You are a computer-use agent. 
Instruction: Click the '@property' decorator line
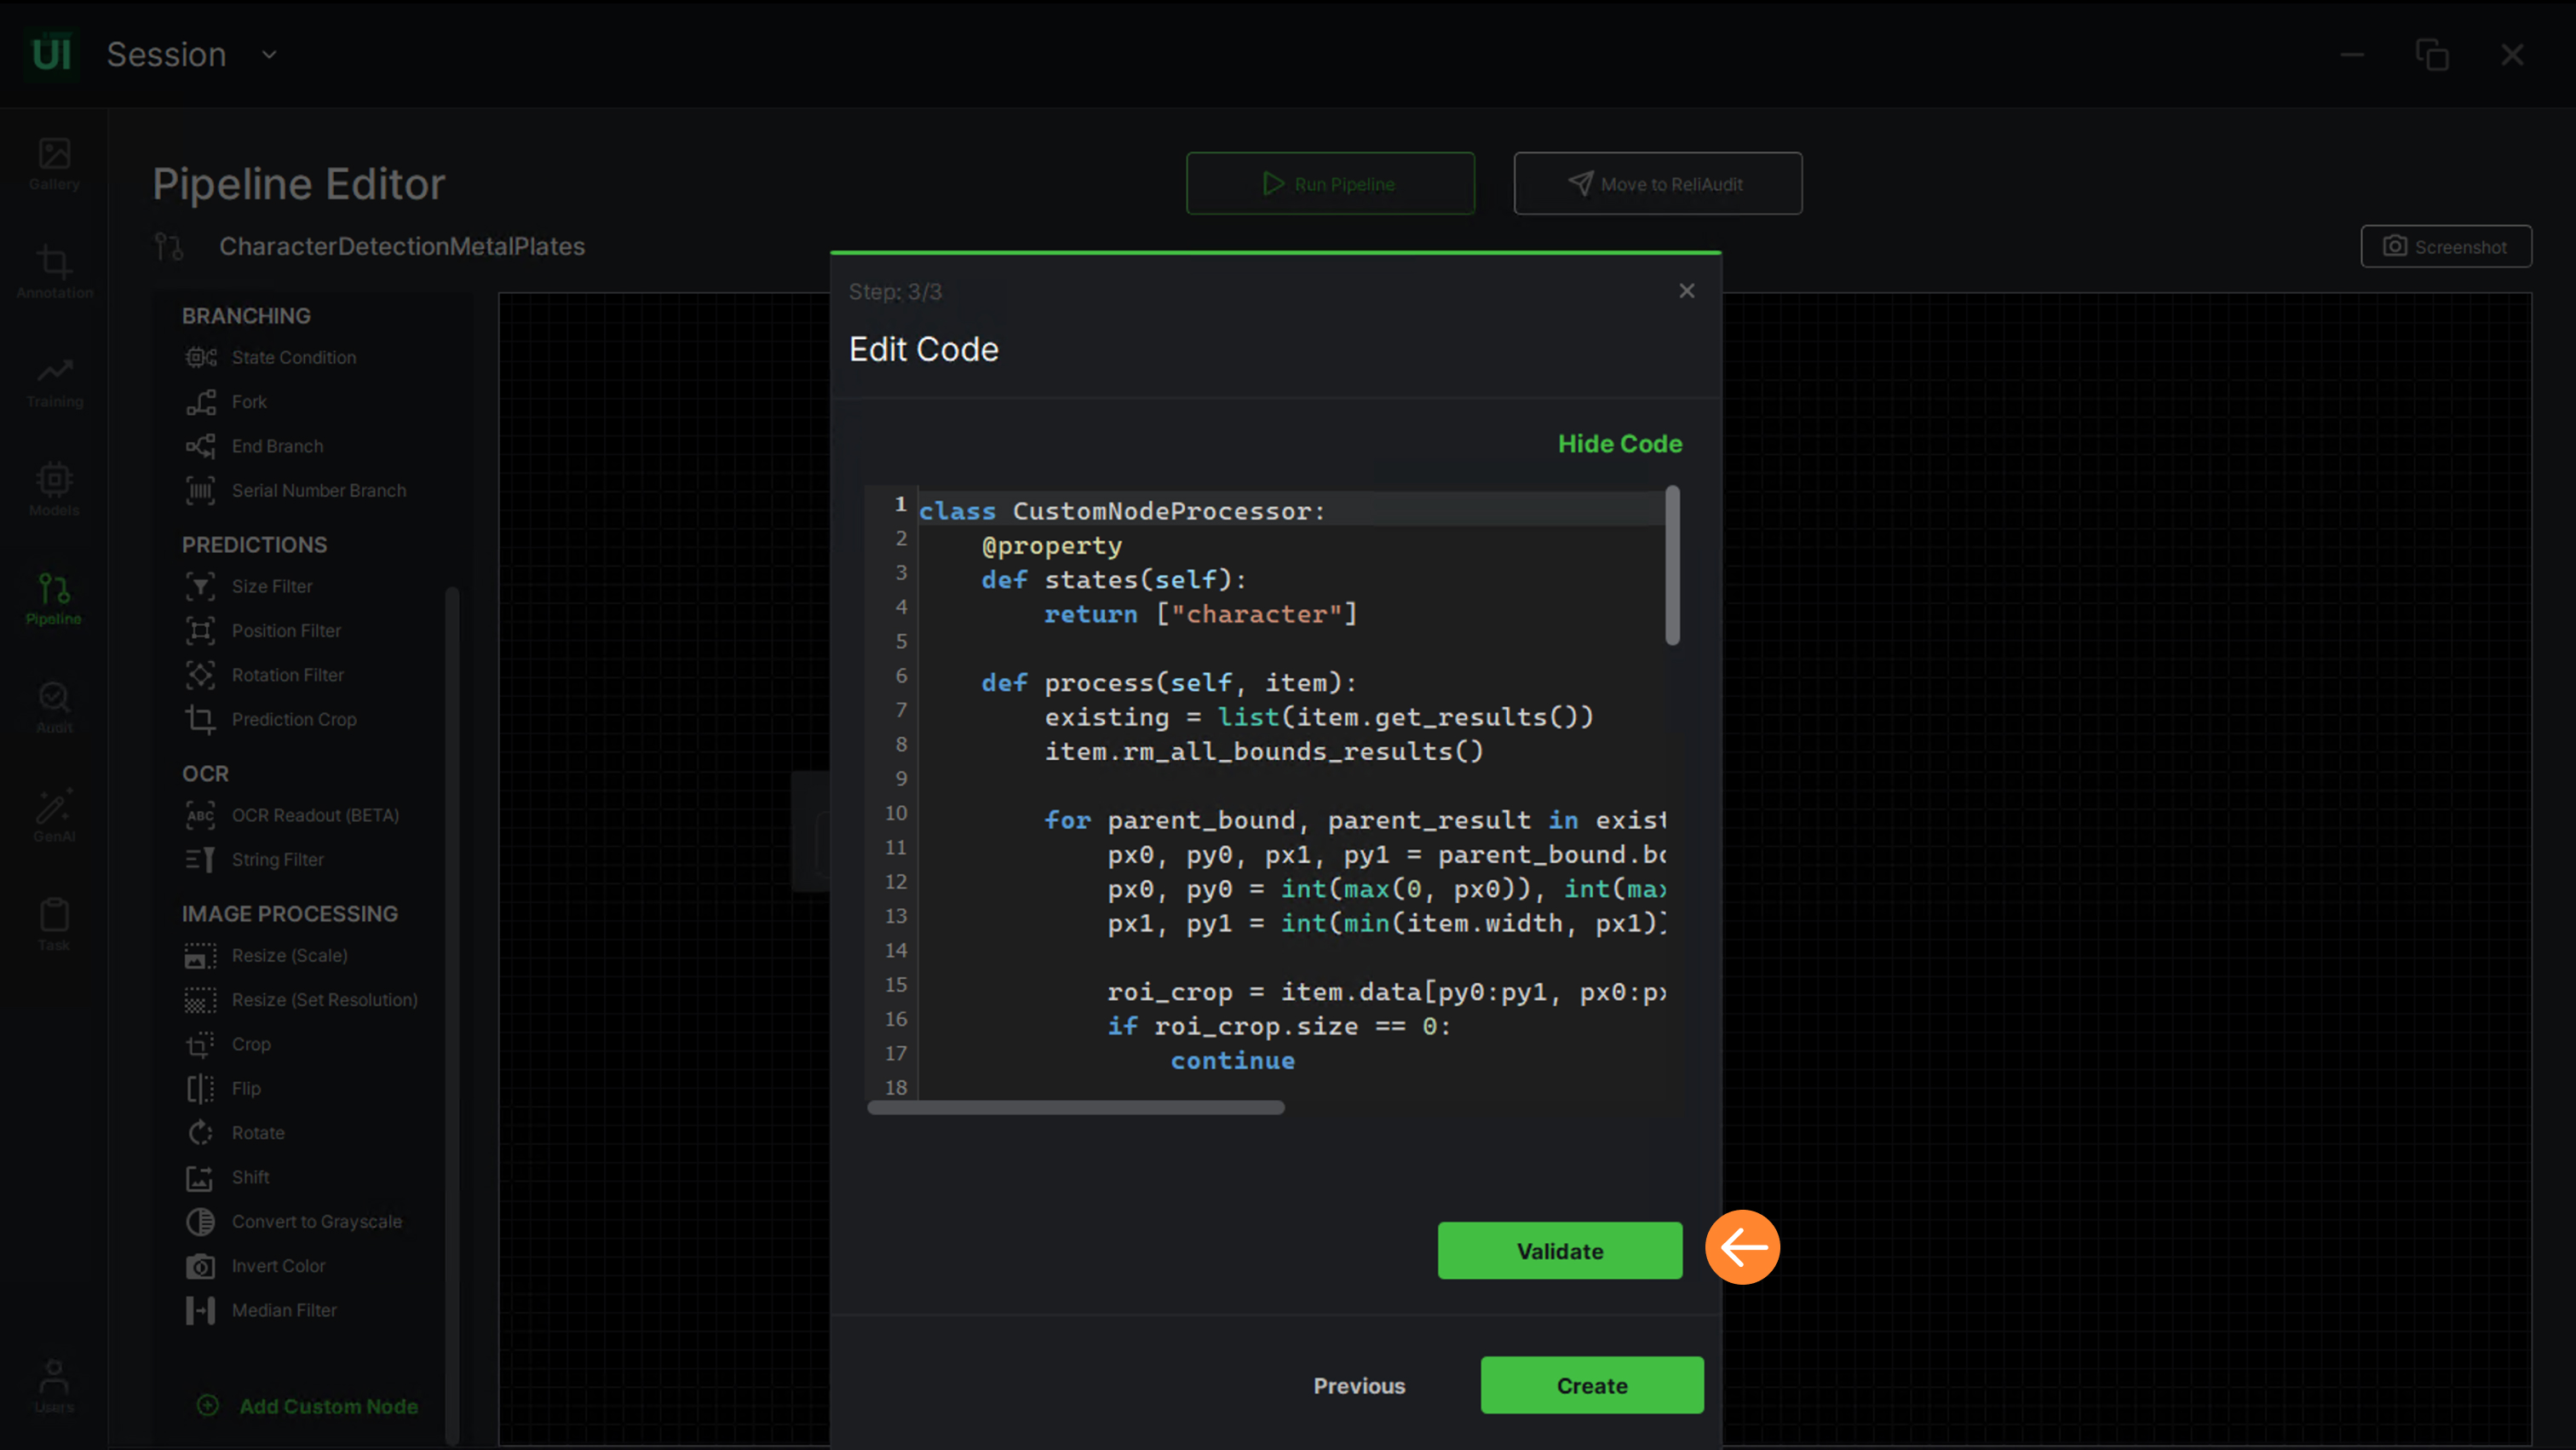(x=1052, y=546)
